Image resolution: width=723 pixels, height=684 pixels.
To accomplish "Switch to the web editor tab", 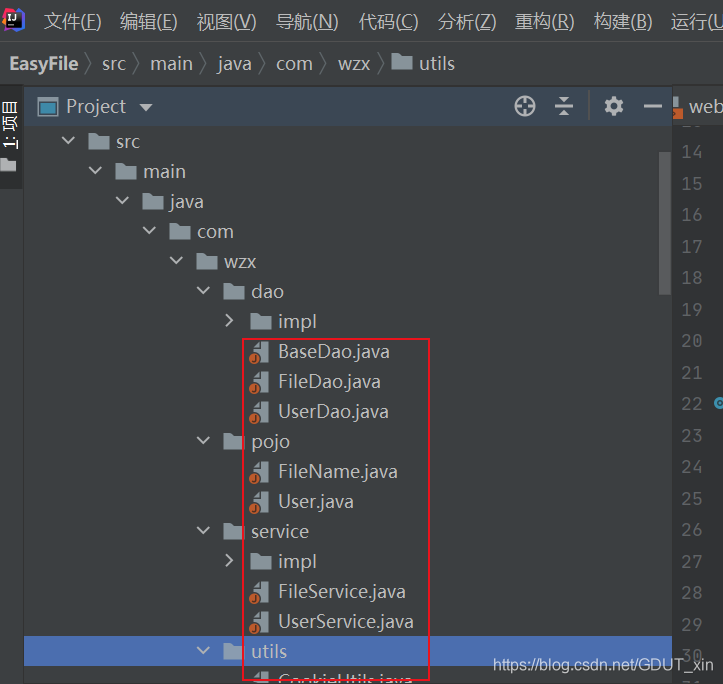I will pyautogui.click(x=698, y=107).
